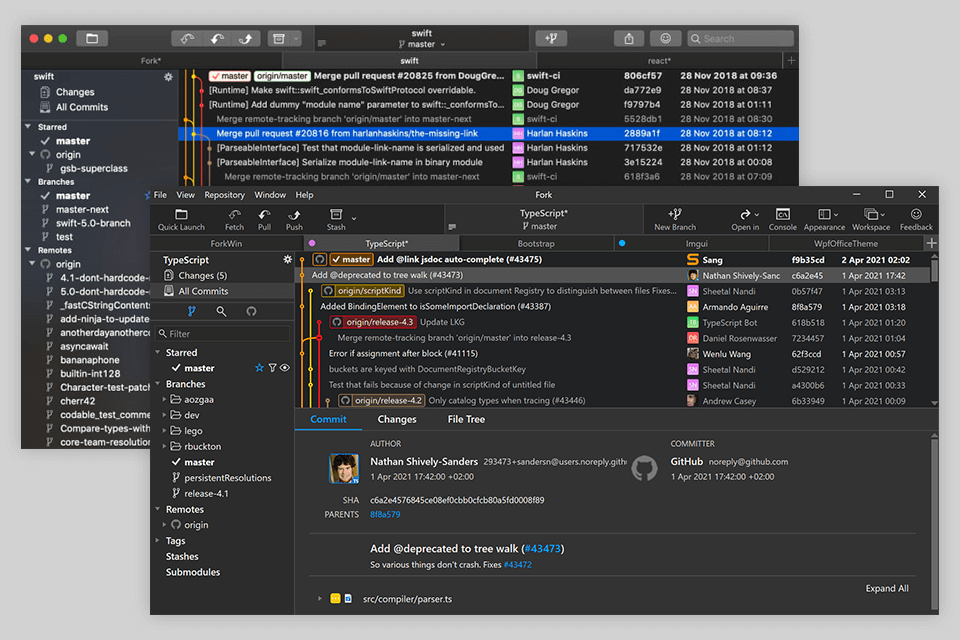Image resolution: width=960 pixels, height=640 pixels.
Task: Select Changes (5) in TypeScript sidebar
Action: tap(203, 276)
